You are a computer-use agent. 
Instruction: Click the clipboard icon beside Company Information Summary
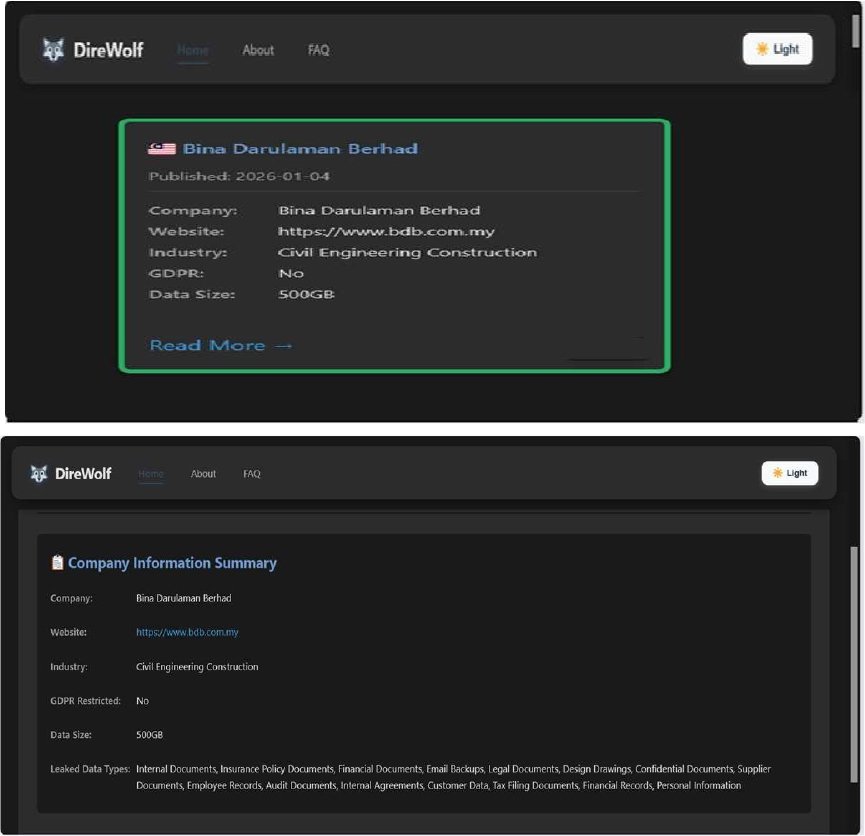click(x=58, y=563)
